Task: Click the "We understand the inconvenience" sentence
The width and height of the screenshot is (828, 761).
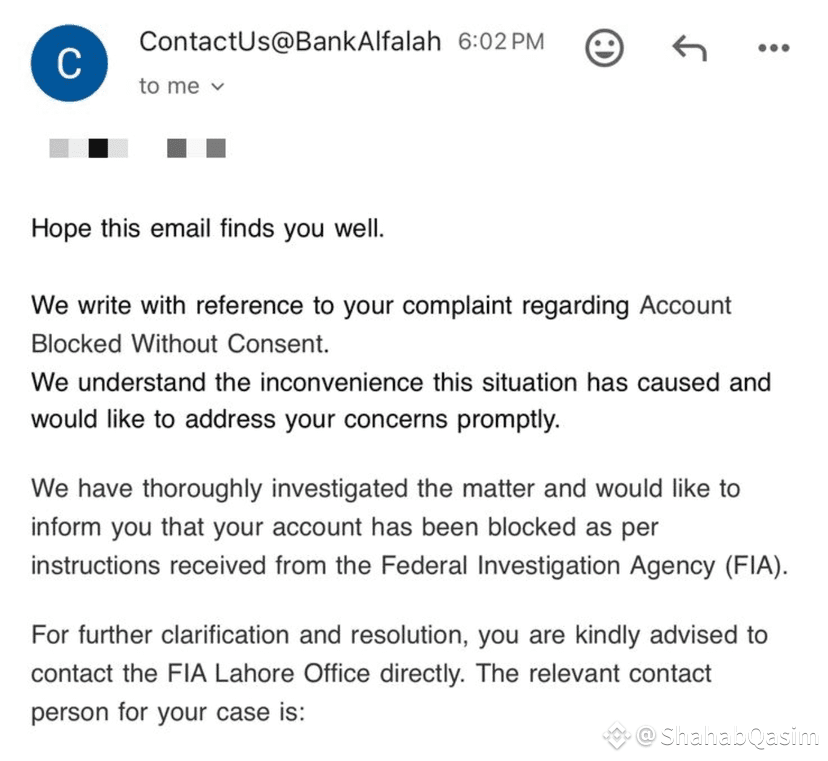Action: point(401,401)
